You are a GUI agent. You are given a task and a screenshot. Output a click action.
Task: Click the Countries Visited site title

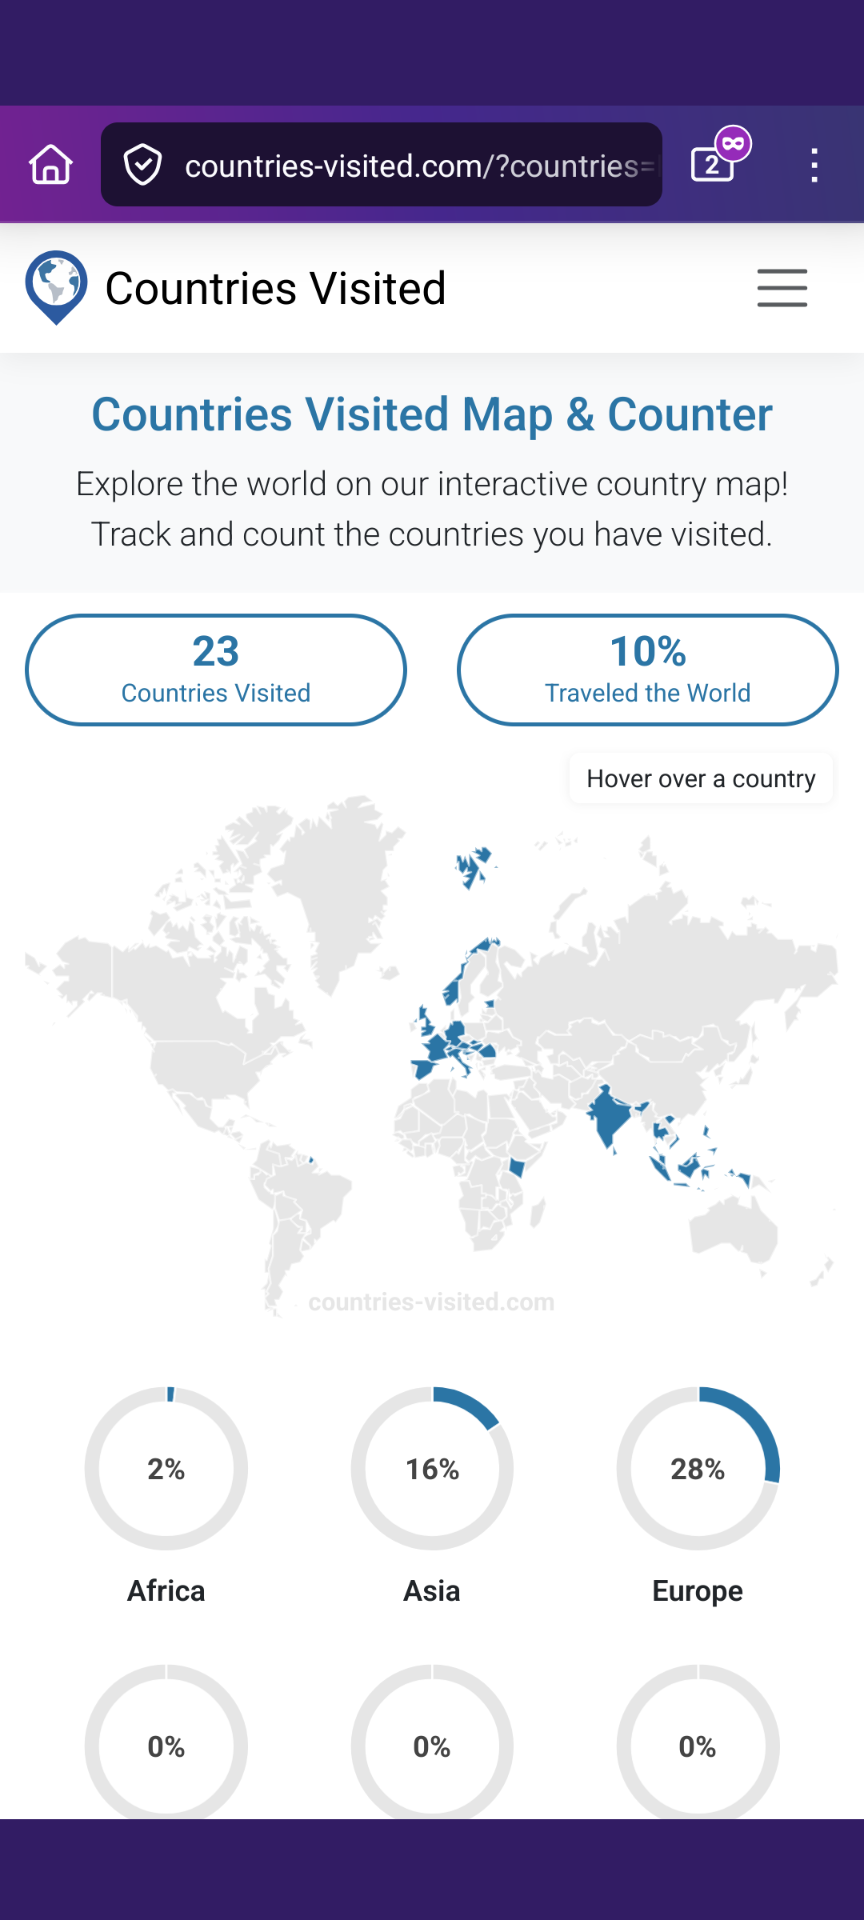(275, 289)
